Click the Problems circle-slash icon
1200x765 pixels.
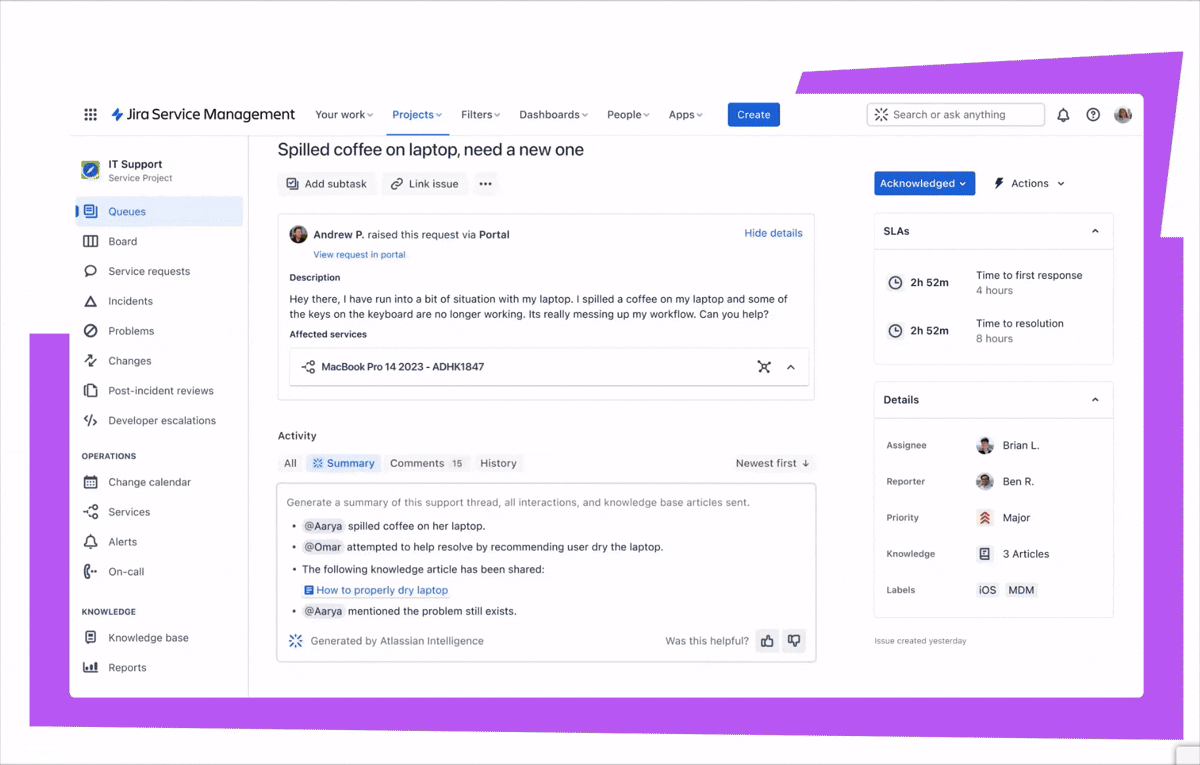tap(90, 331)
